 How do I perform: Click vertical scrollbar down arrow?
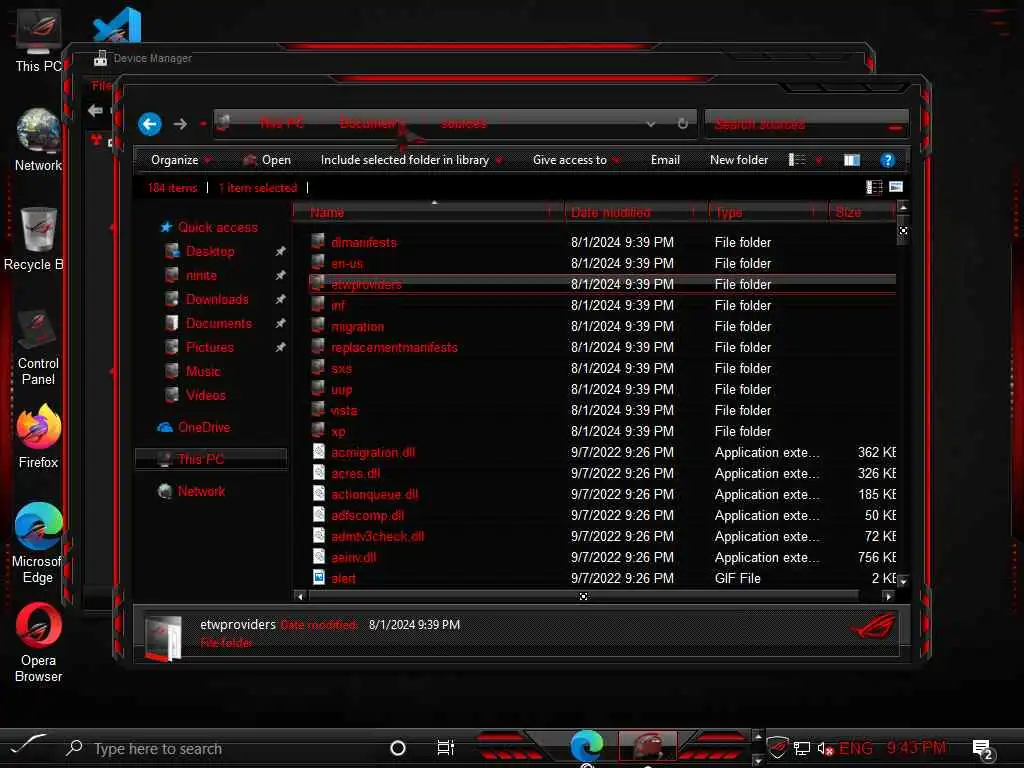[x=903, y=581]
